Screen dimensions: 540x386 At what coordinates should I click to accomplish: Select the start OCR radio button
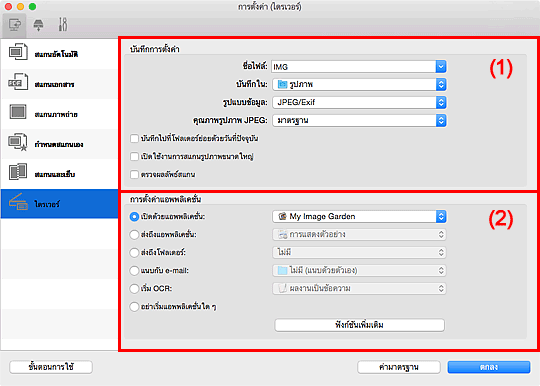[x=134, y=288]
